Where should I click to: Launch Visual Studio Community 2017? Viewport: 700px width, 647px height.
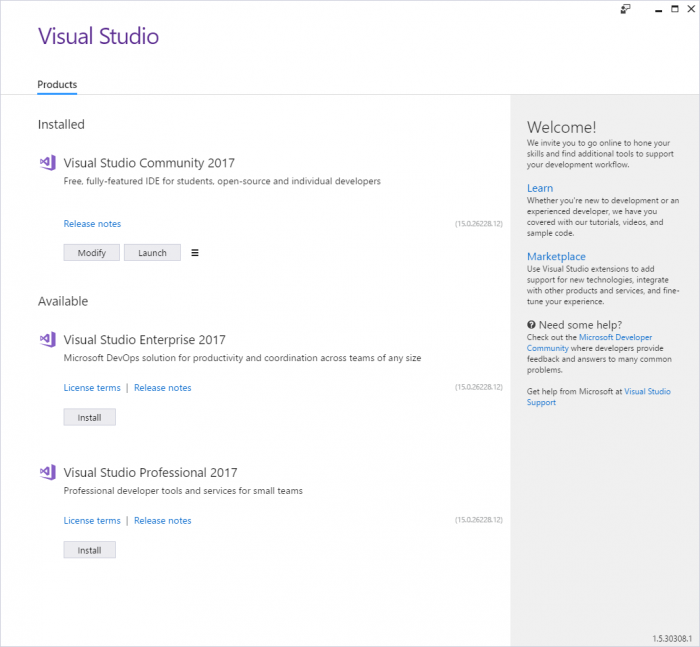pyautogui.click(x=152, y=252)
